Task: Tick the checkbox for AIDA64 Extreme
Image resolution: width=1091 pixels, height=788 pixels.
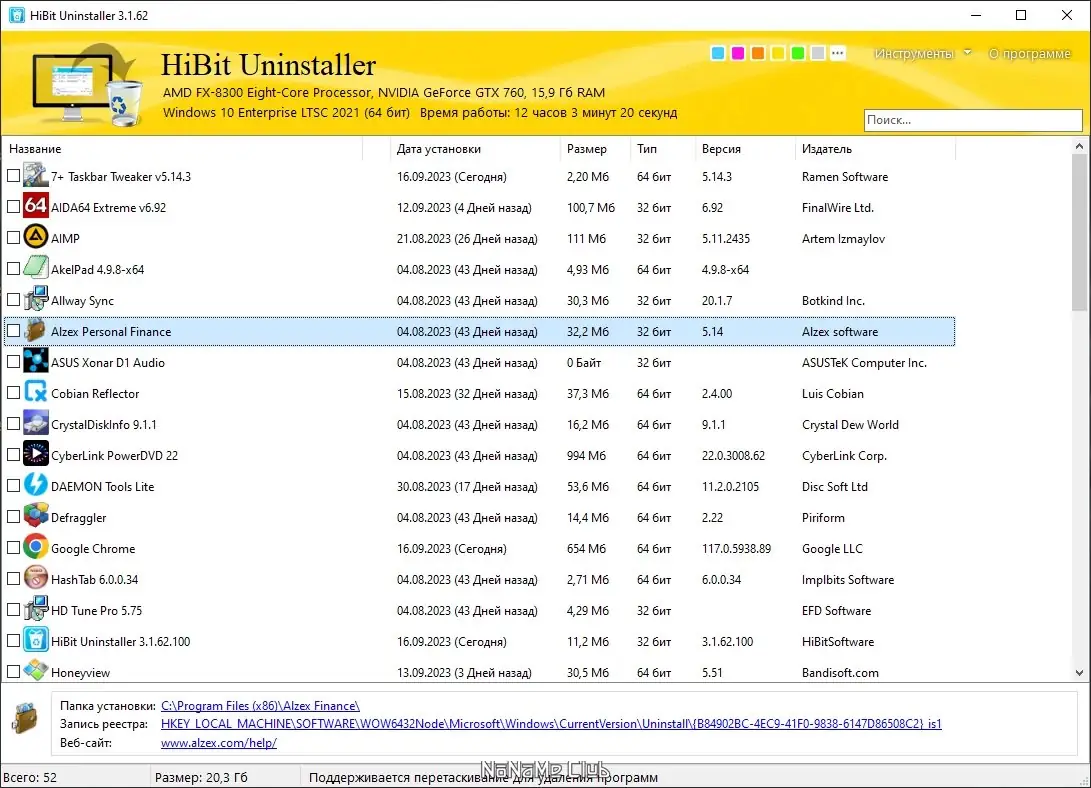Action: pyautogui.click(x=13, y=207)
